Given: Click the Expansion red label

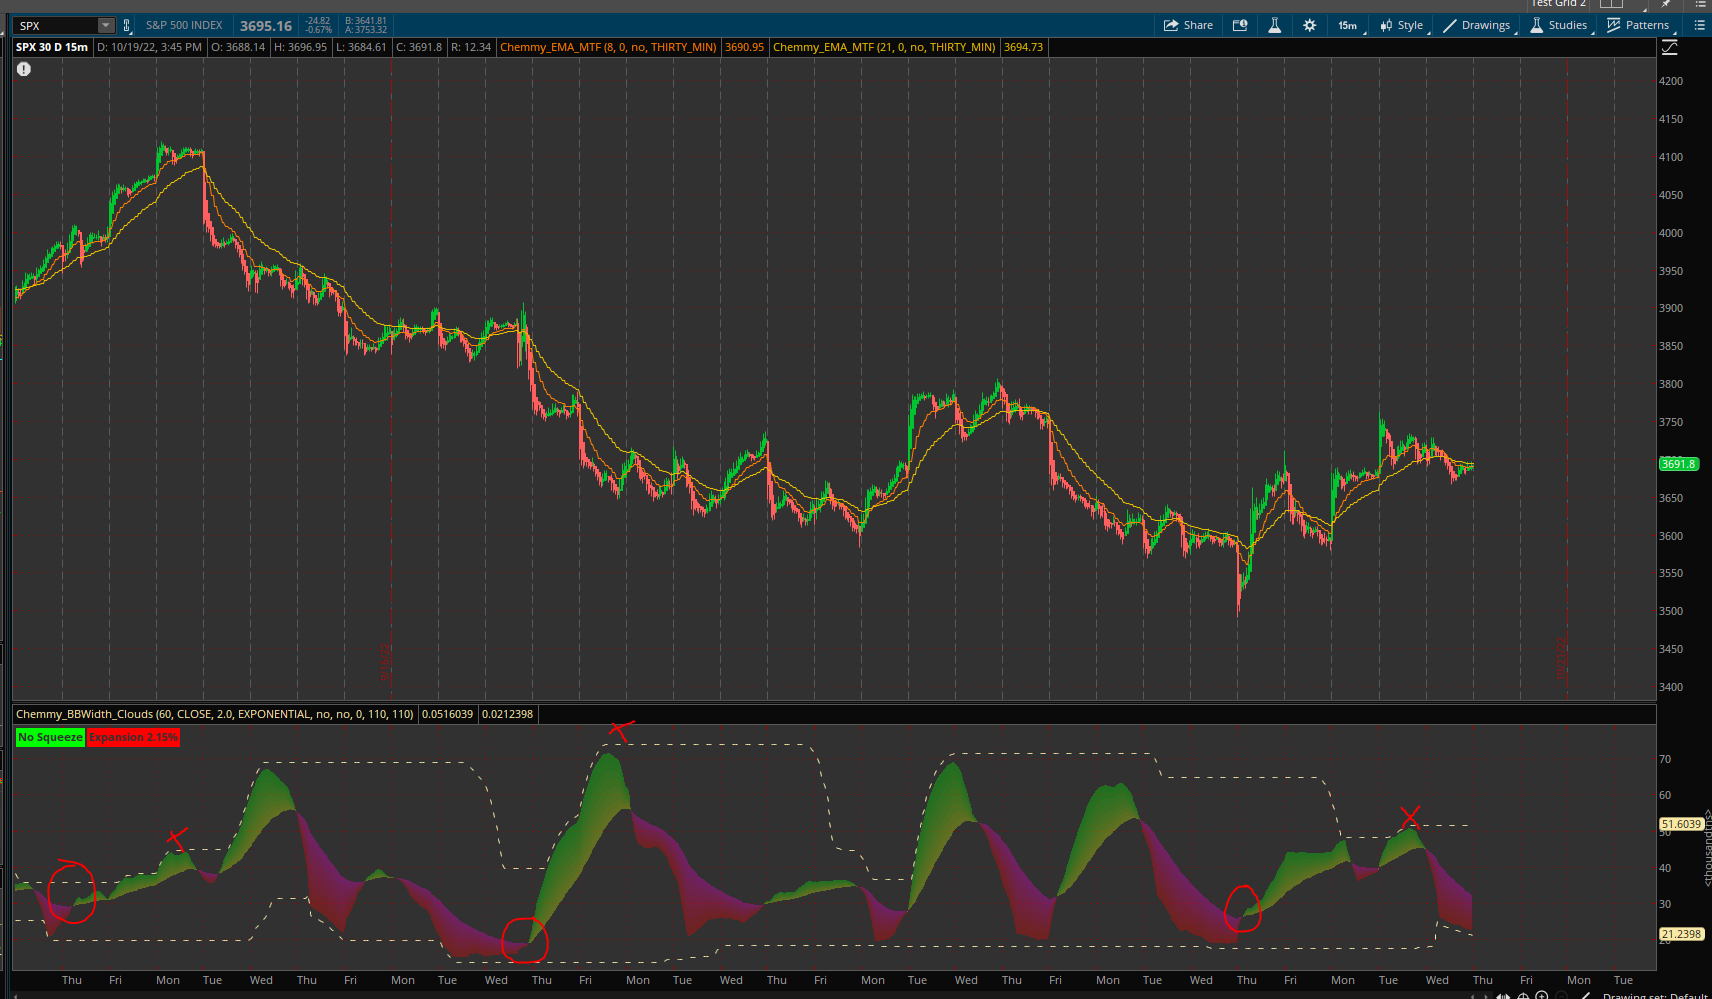Looking at the screenshot, I should (x=133, y=737).
